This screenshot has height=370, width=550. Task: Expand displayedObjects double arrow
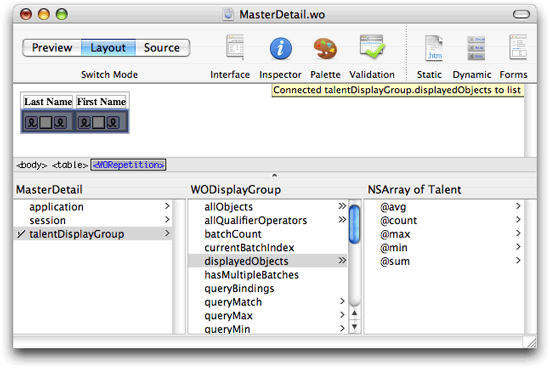342,261
